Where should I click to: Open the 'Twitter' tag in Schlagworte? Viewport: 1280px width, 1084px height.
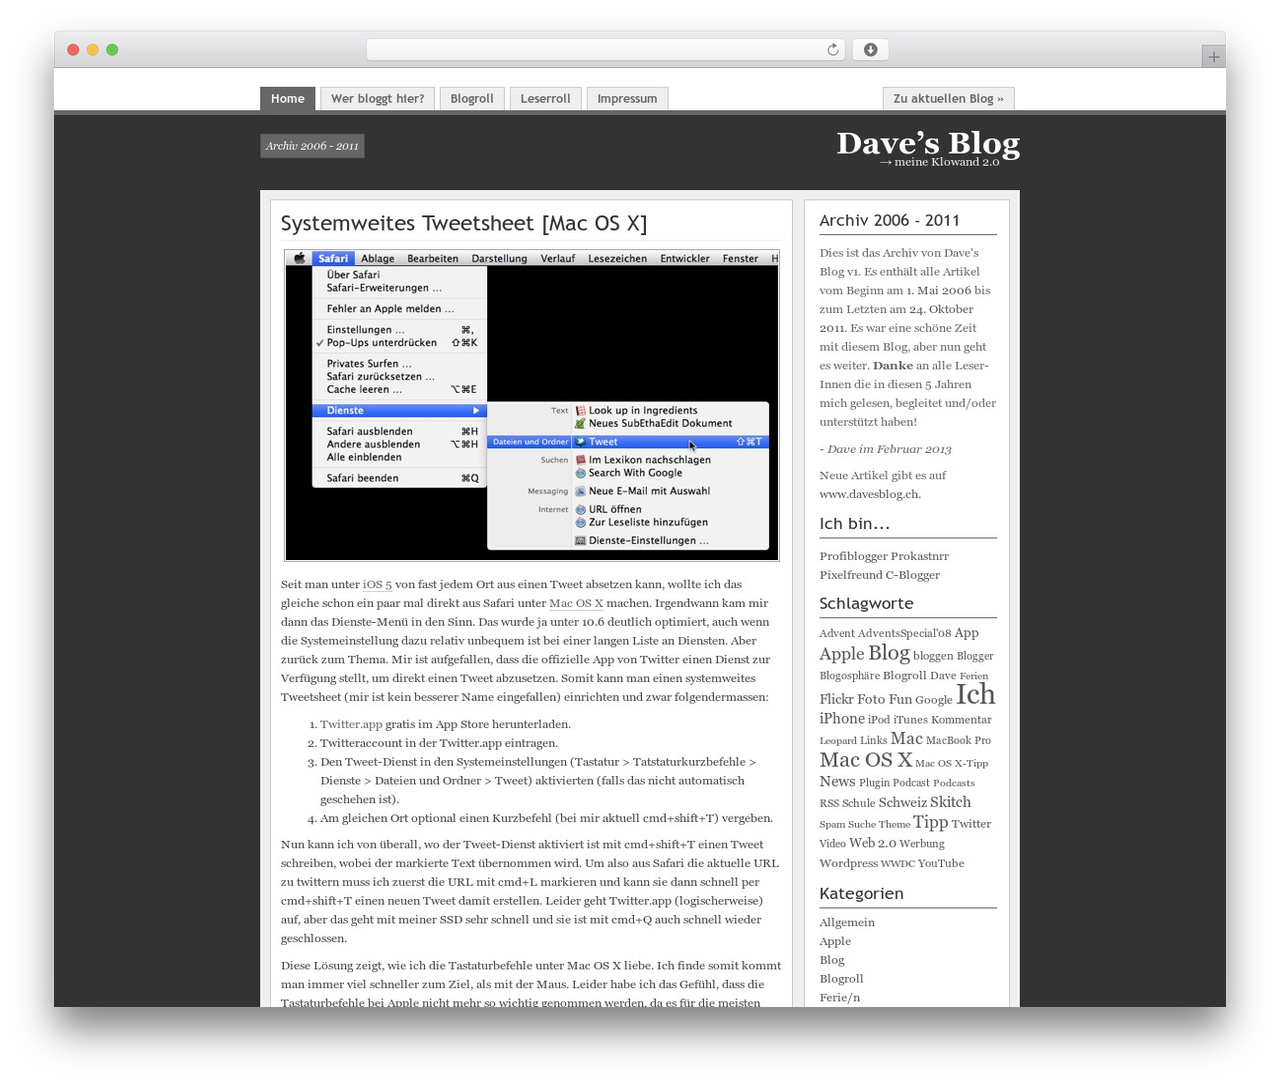971,824
